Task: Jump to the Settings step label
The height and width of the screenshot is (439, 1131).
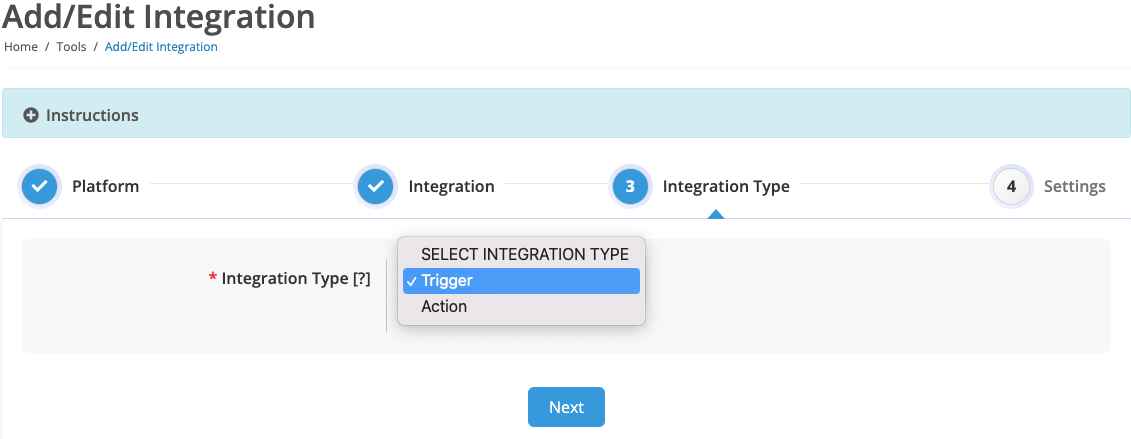Action: (x=1075, y=187)
